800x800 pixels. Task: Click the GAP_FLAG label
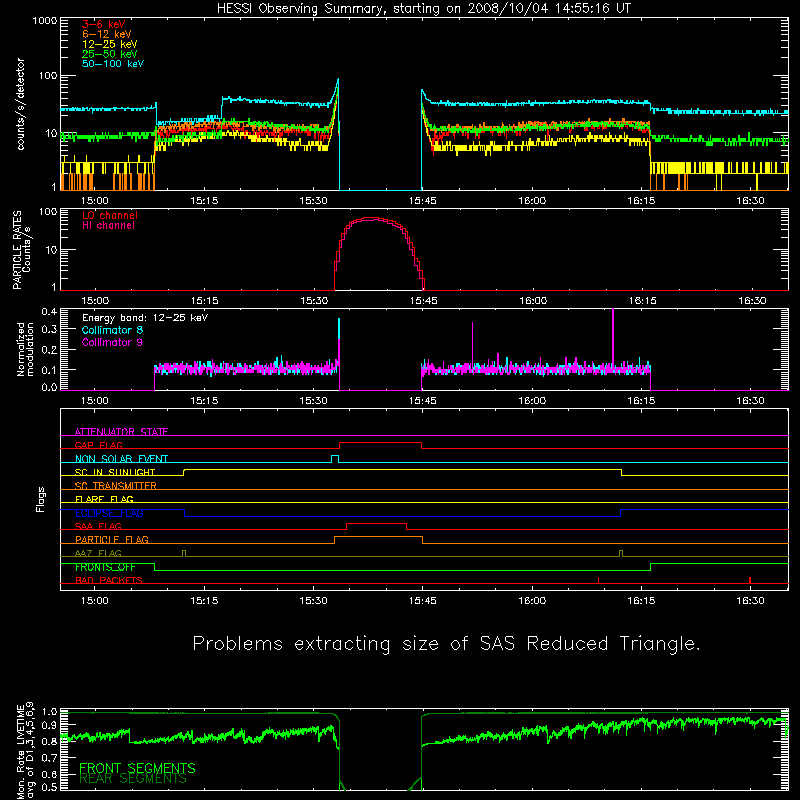coord(98,445)
